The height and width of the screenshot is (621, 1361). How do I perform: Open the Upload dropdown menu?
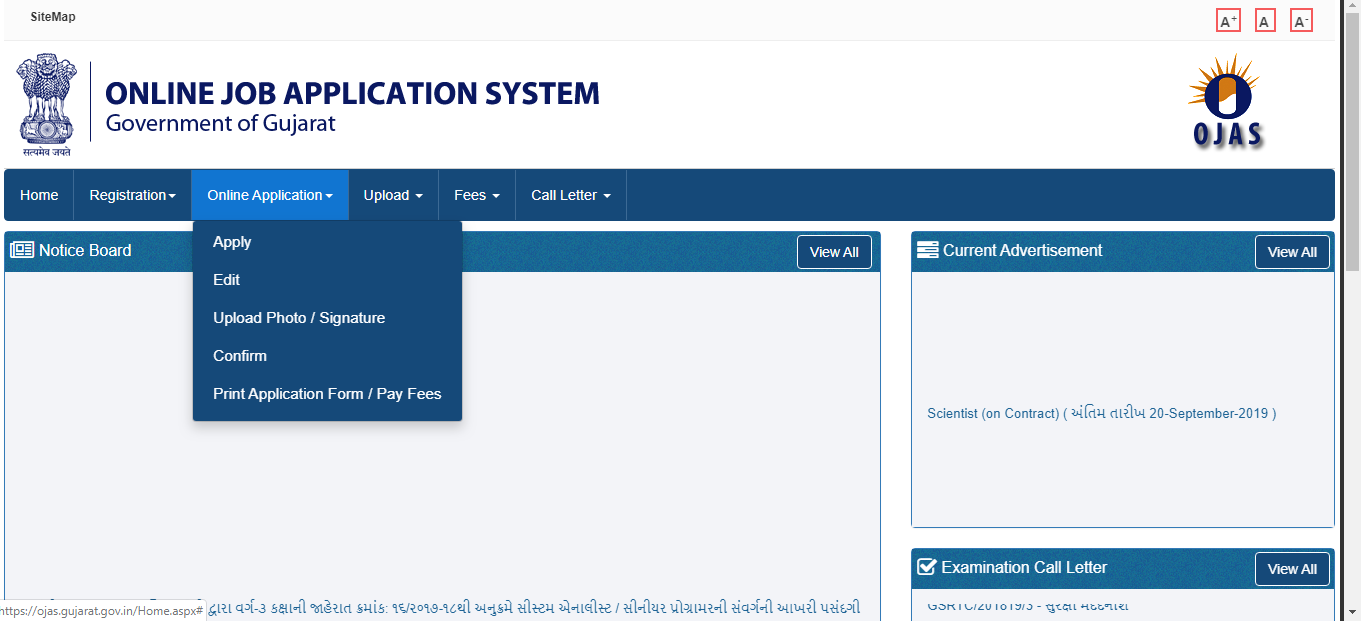coord(392,195)
